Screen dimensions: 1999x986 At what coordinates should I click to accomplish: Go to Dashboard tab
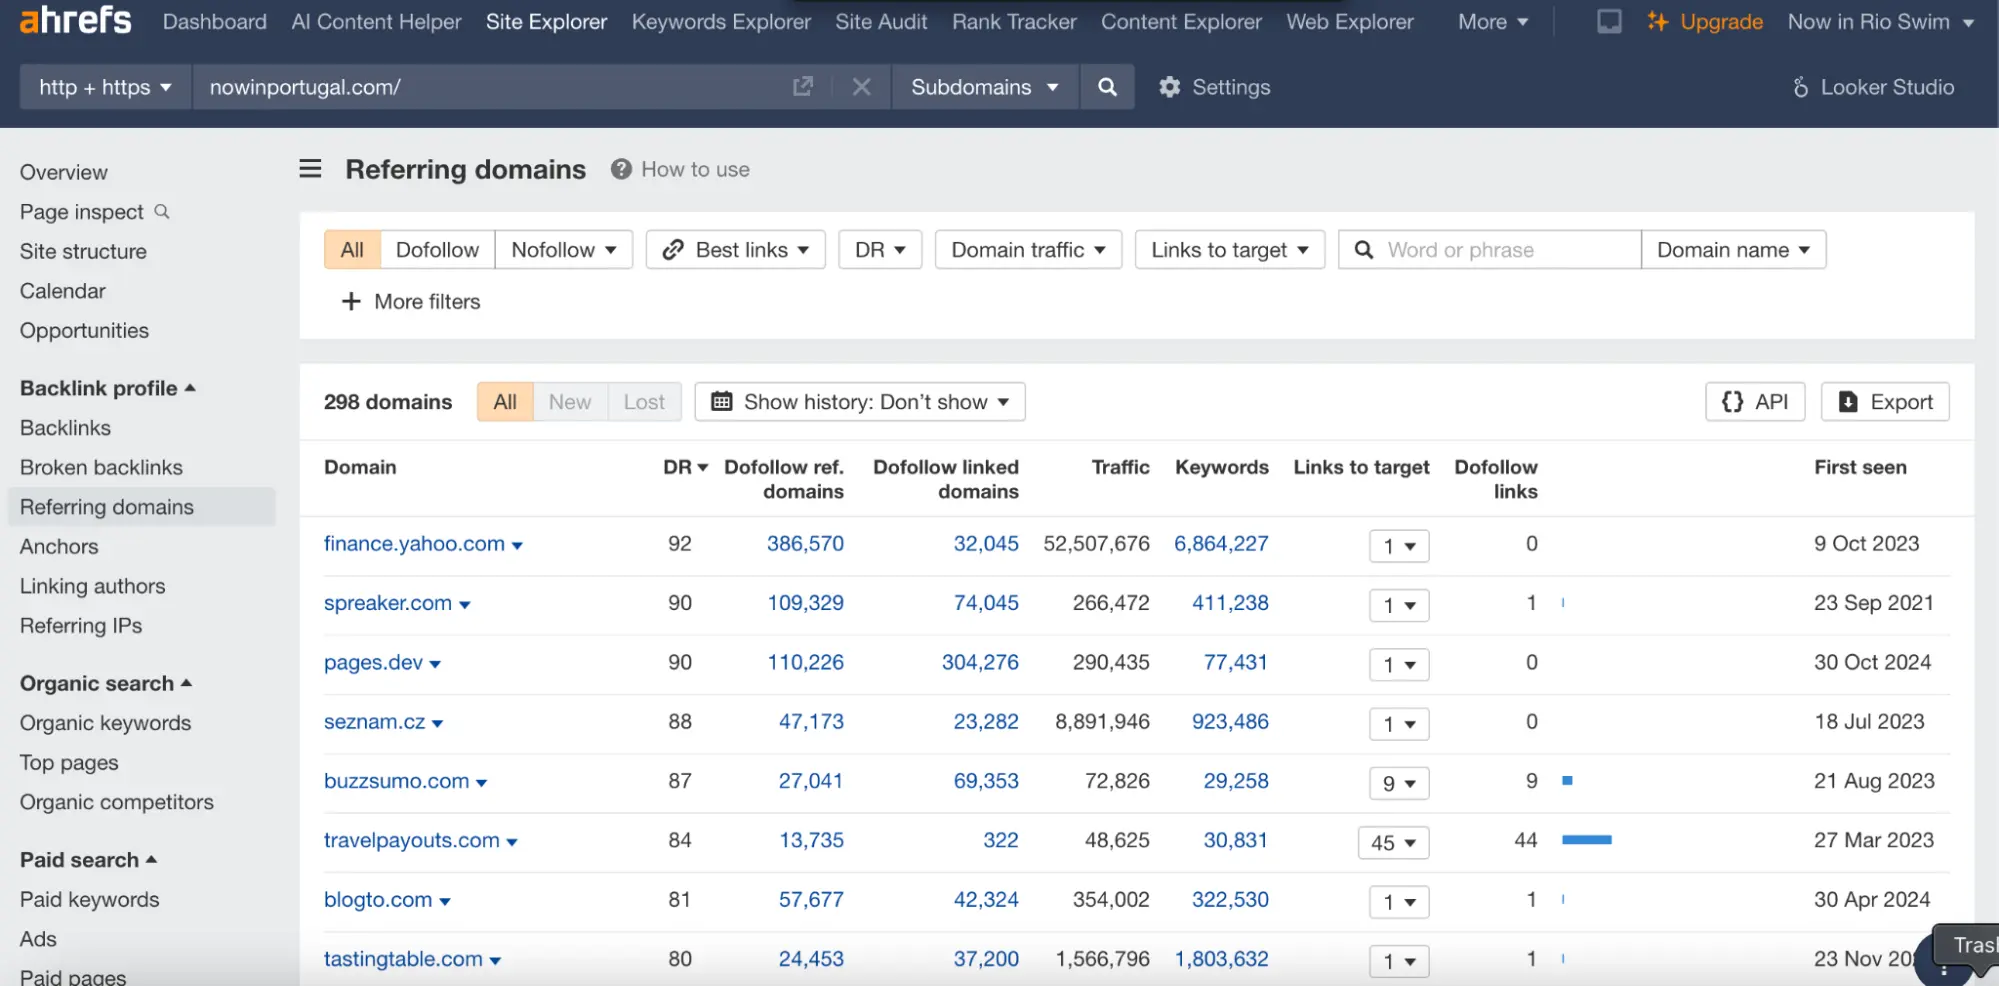coord(214,21)
